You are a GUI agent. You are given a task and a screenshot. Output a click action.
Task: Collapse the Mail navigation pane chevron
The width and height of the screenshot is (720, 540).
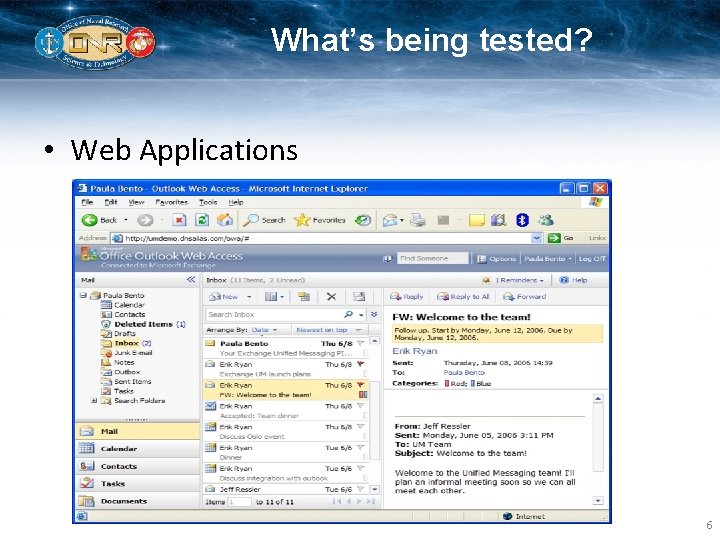tap(191, 280)
